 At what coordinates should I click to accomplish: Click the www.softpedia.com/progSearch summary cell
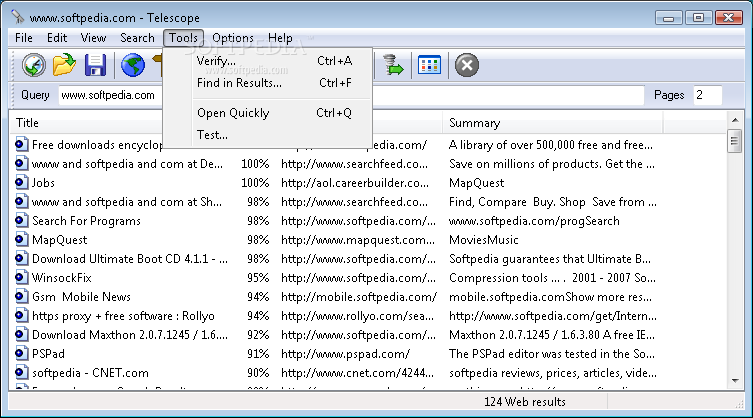tap(534, 221)
